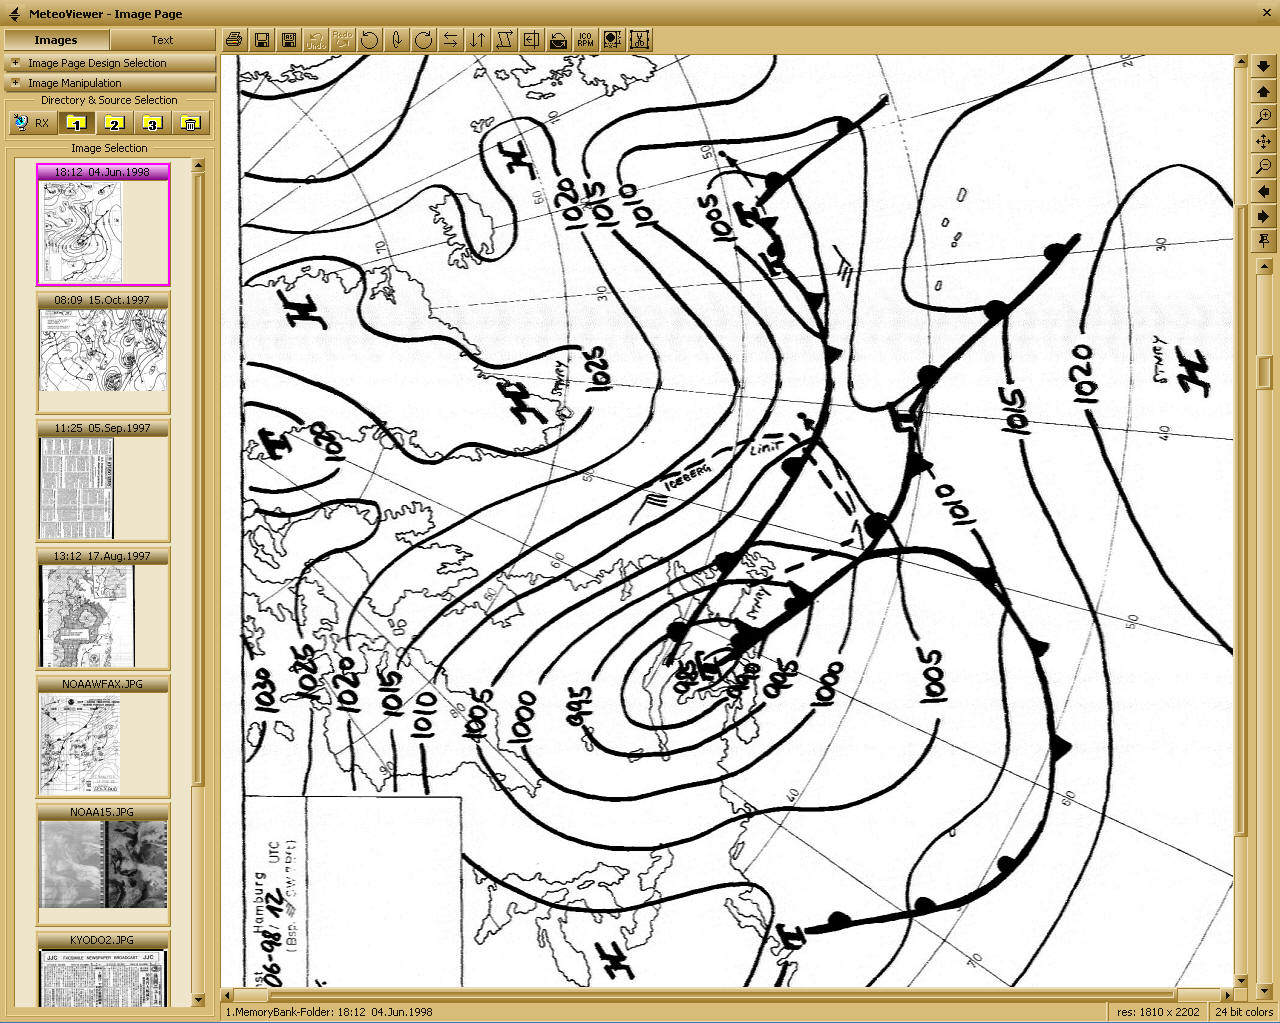Select the scissors crop tool

(x=640, y=40)
